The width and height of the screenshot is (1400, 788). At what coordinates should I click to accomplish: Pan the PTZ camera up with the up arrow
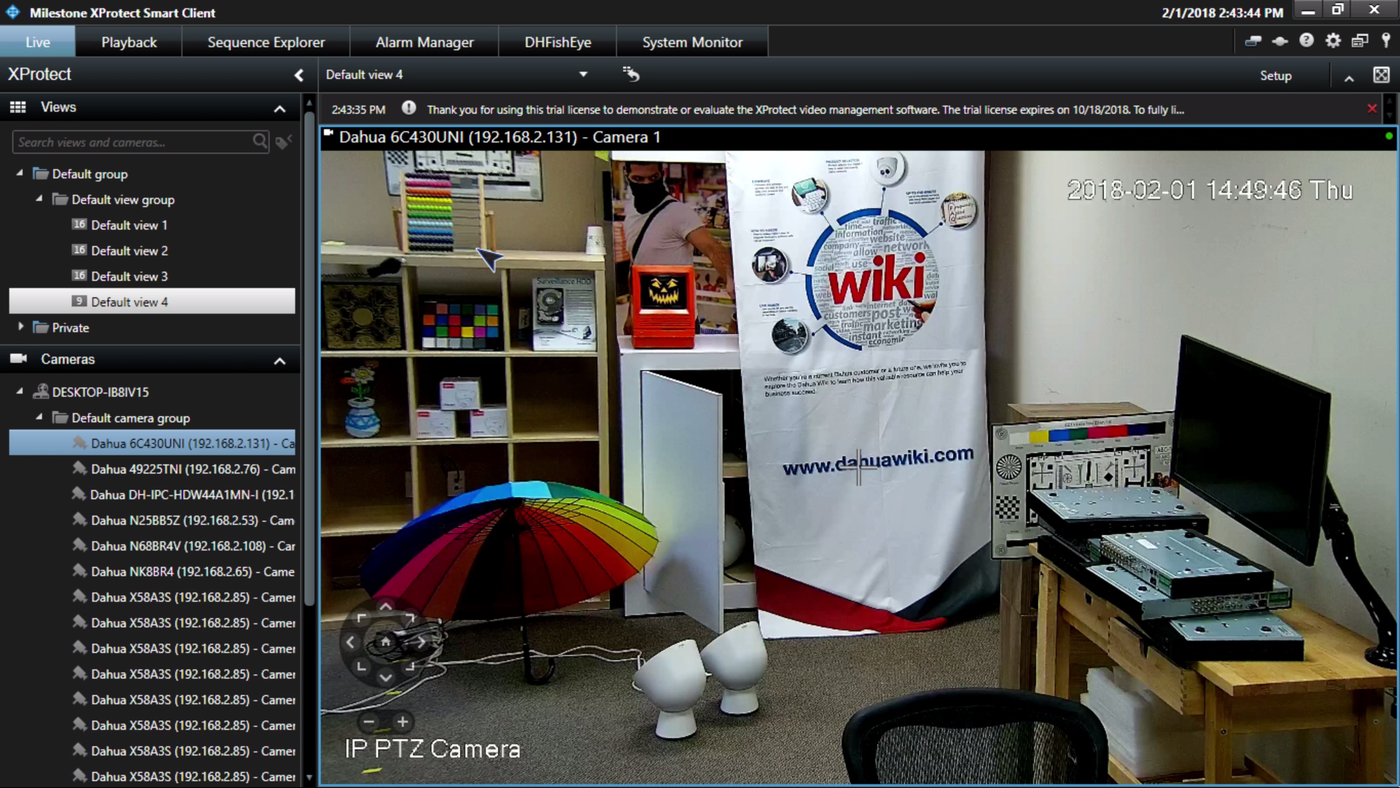385,607
